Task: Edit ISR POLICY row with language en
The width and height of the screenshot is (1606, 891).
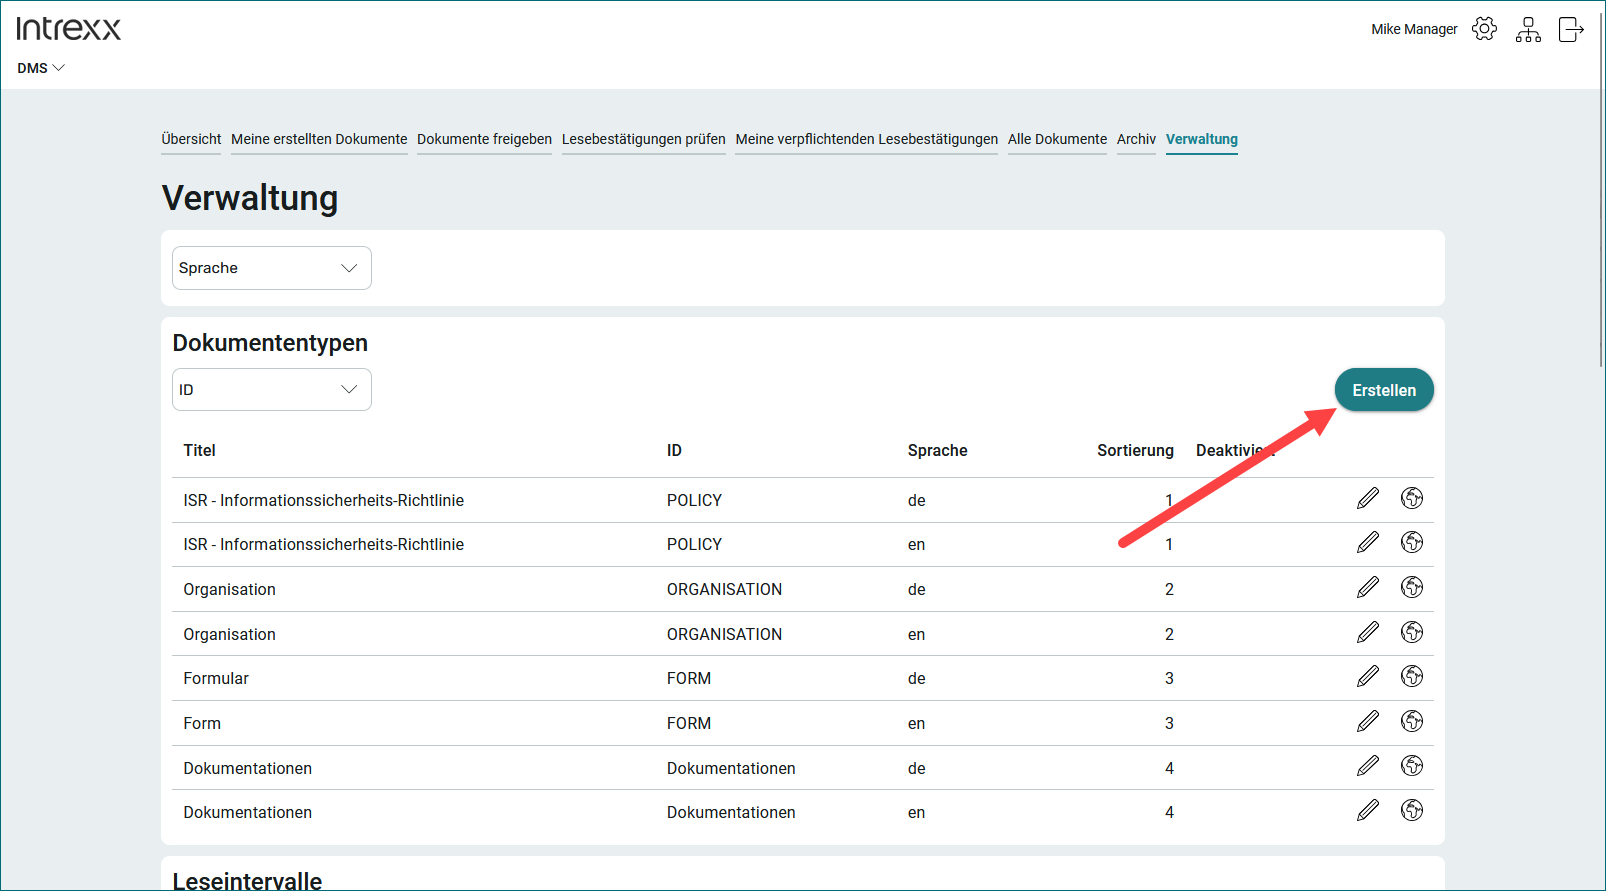Action: point(1368,542)
